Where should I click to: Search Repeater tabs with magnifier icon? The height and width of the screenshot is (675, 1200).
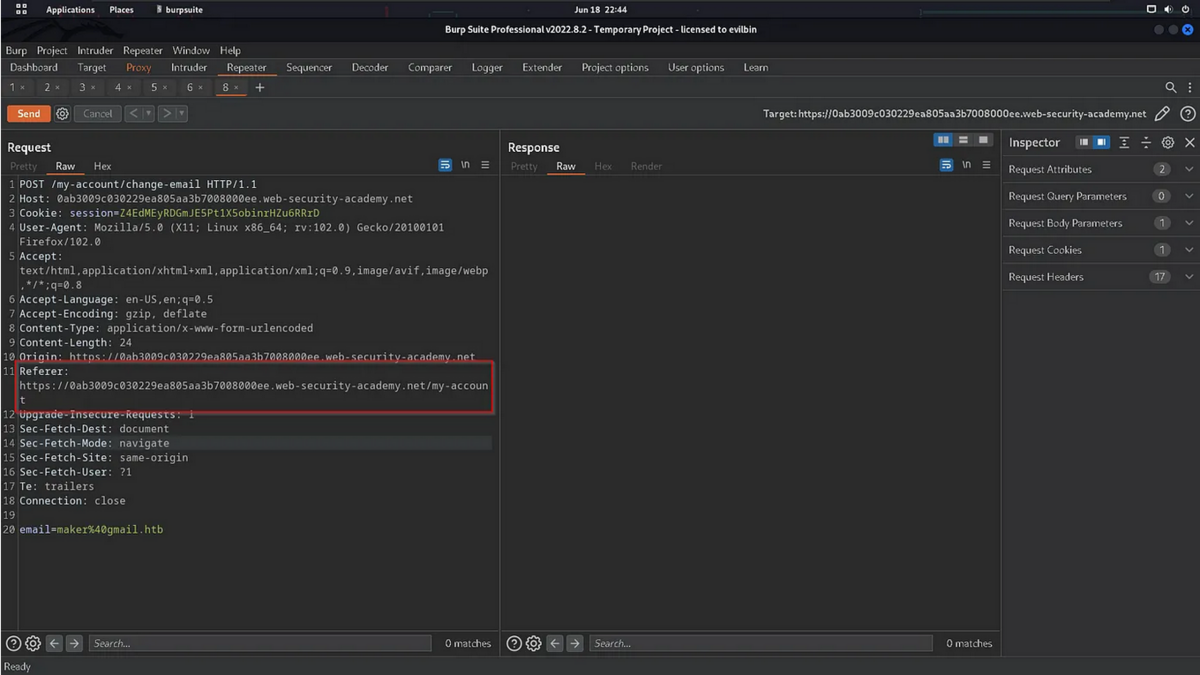[x=1171, y=88]
